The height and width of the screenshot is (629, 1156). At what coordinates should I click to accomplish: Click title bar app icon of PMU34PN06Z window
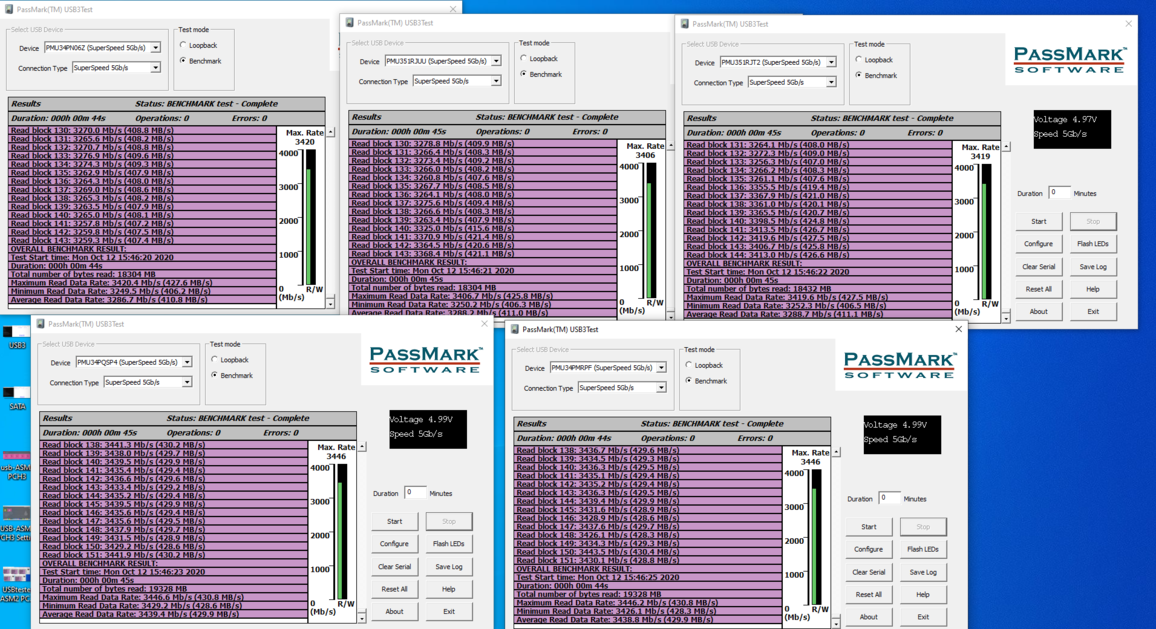pos(10,10)
